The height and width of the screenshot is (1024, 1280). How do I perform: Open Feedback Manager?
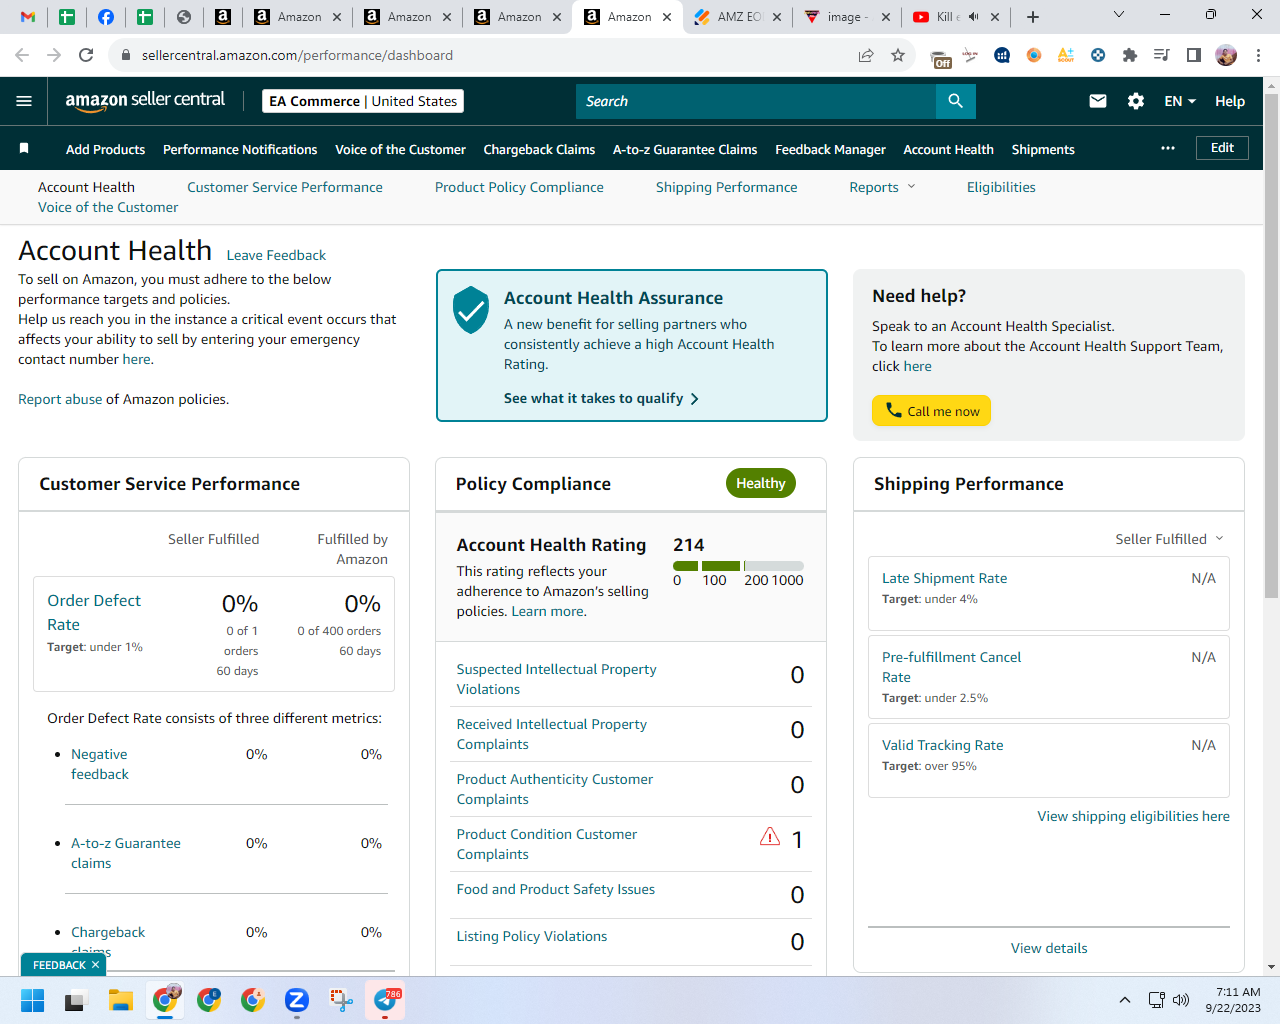point(830,149)
